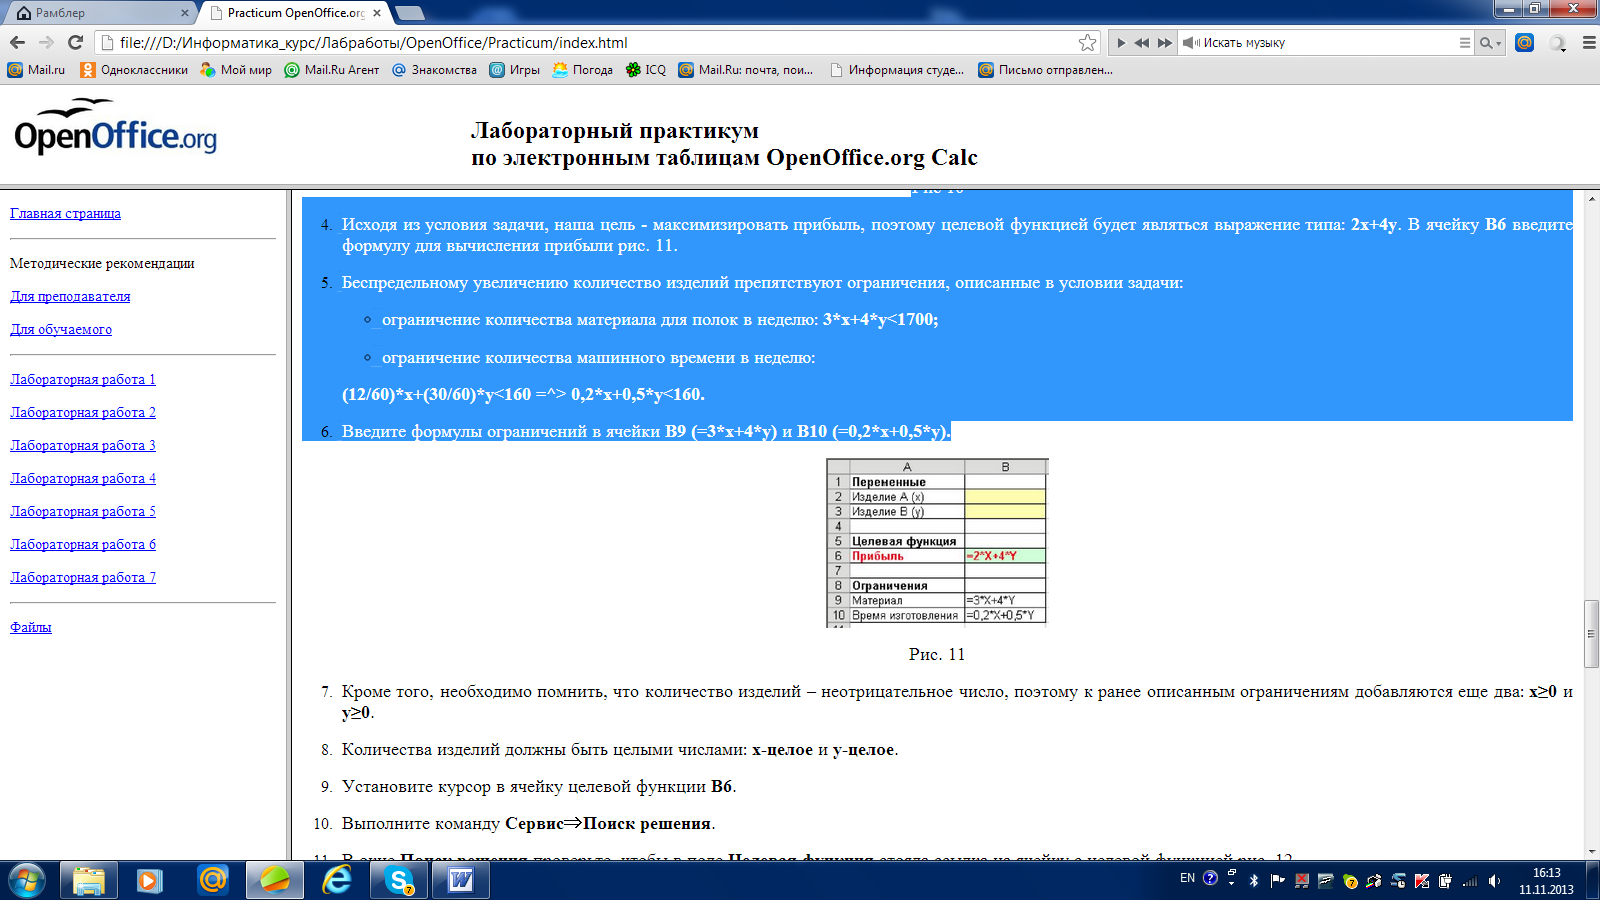Click fast-forward button in music toolbar
The width and height of the screenshot is (1600, 900).
1165,43
